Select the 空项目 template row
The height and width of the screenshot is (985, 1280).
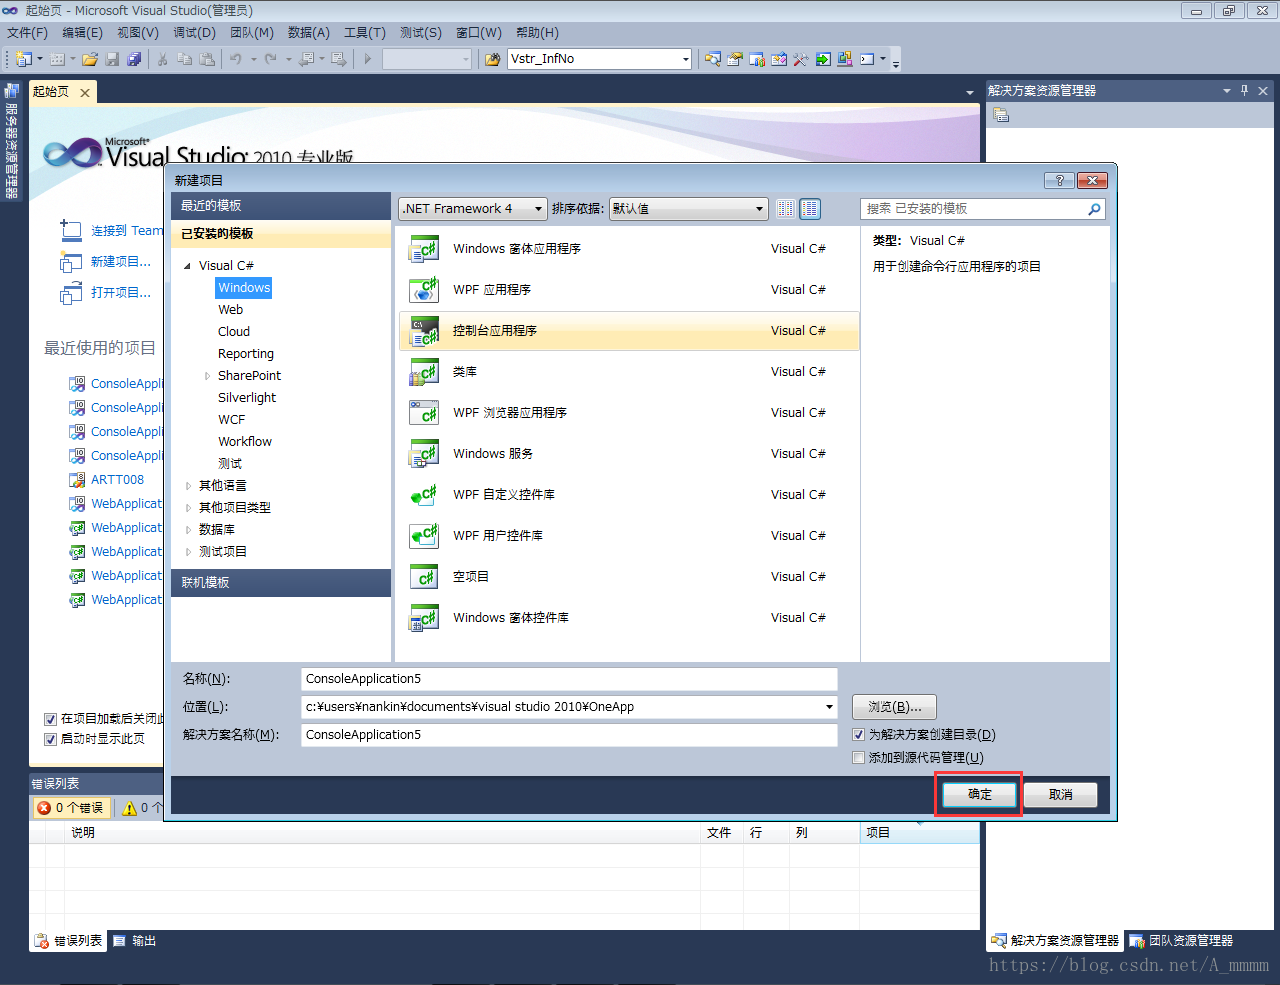click(x=628, y=577)
